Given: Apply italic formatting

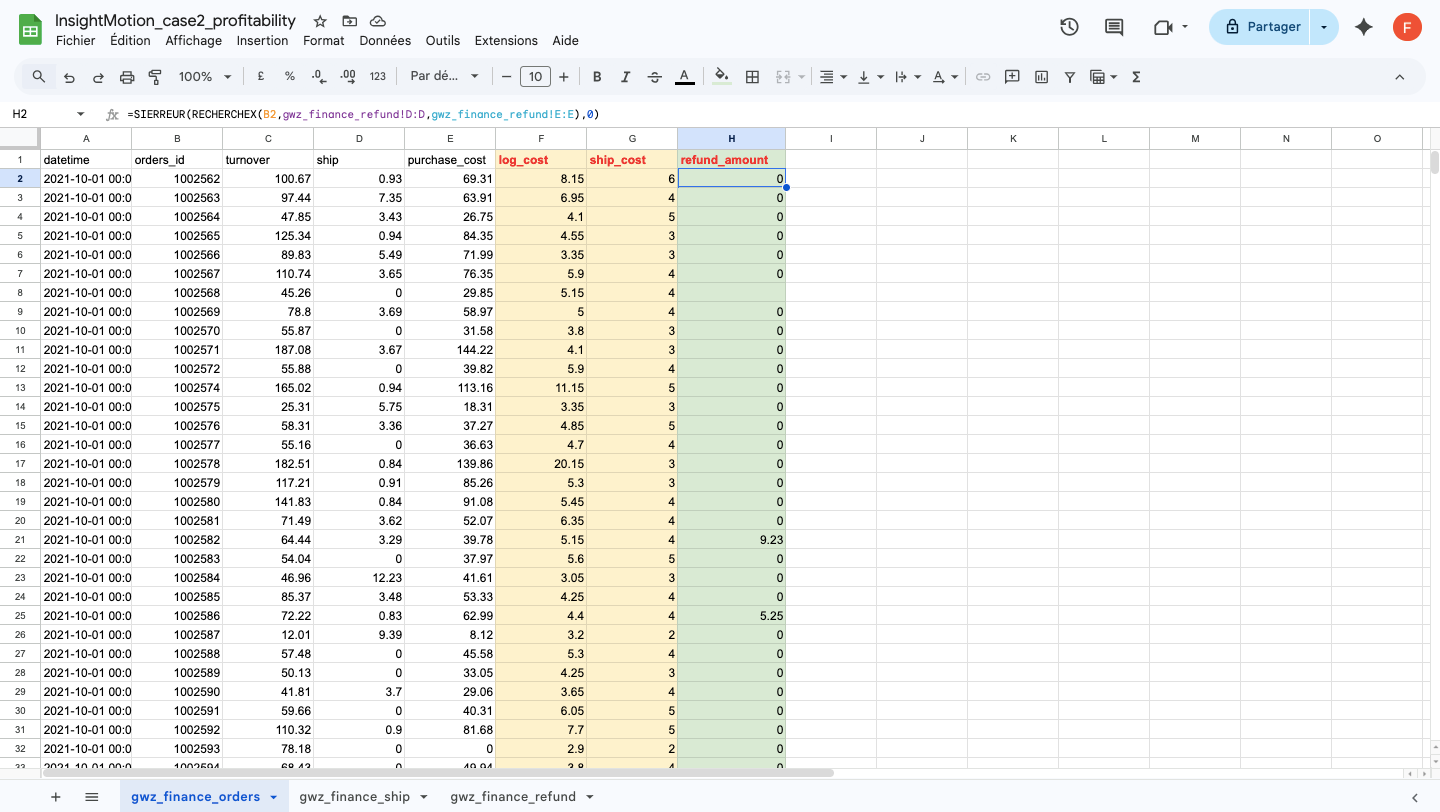Looking at the screenshot, I should click(625, 76).
